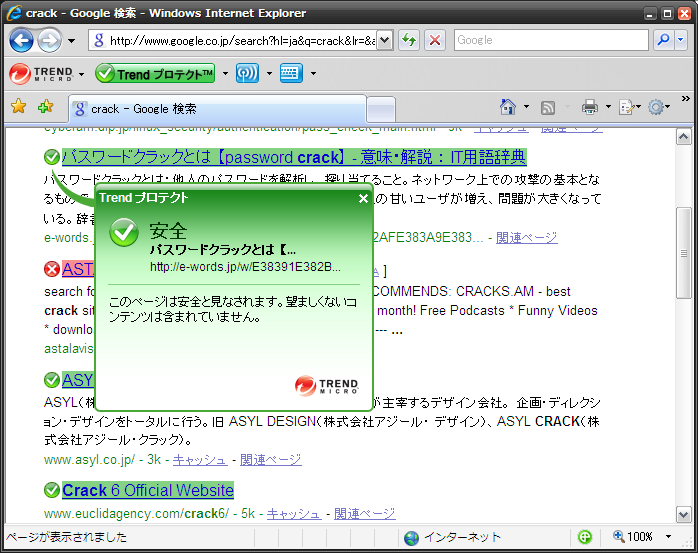Image resolution: width=698 pixels, height=553 pixels.
Task: Click インターネット security zone in status bar
Action: (x=452, y=537)
